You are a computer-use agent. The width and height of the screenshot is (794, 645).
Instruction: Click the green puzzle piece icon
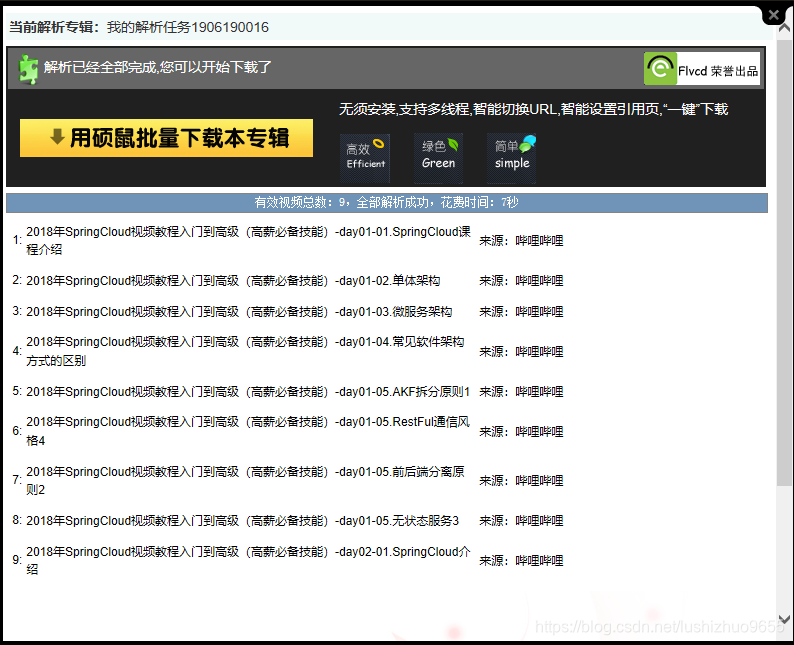28,69
